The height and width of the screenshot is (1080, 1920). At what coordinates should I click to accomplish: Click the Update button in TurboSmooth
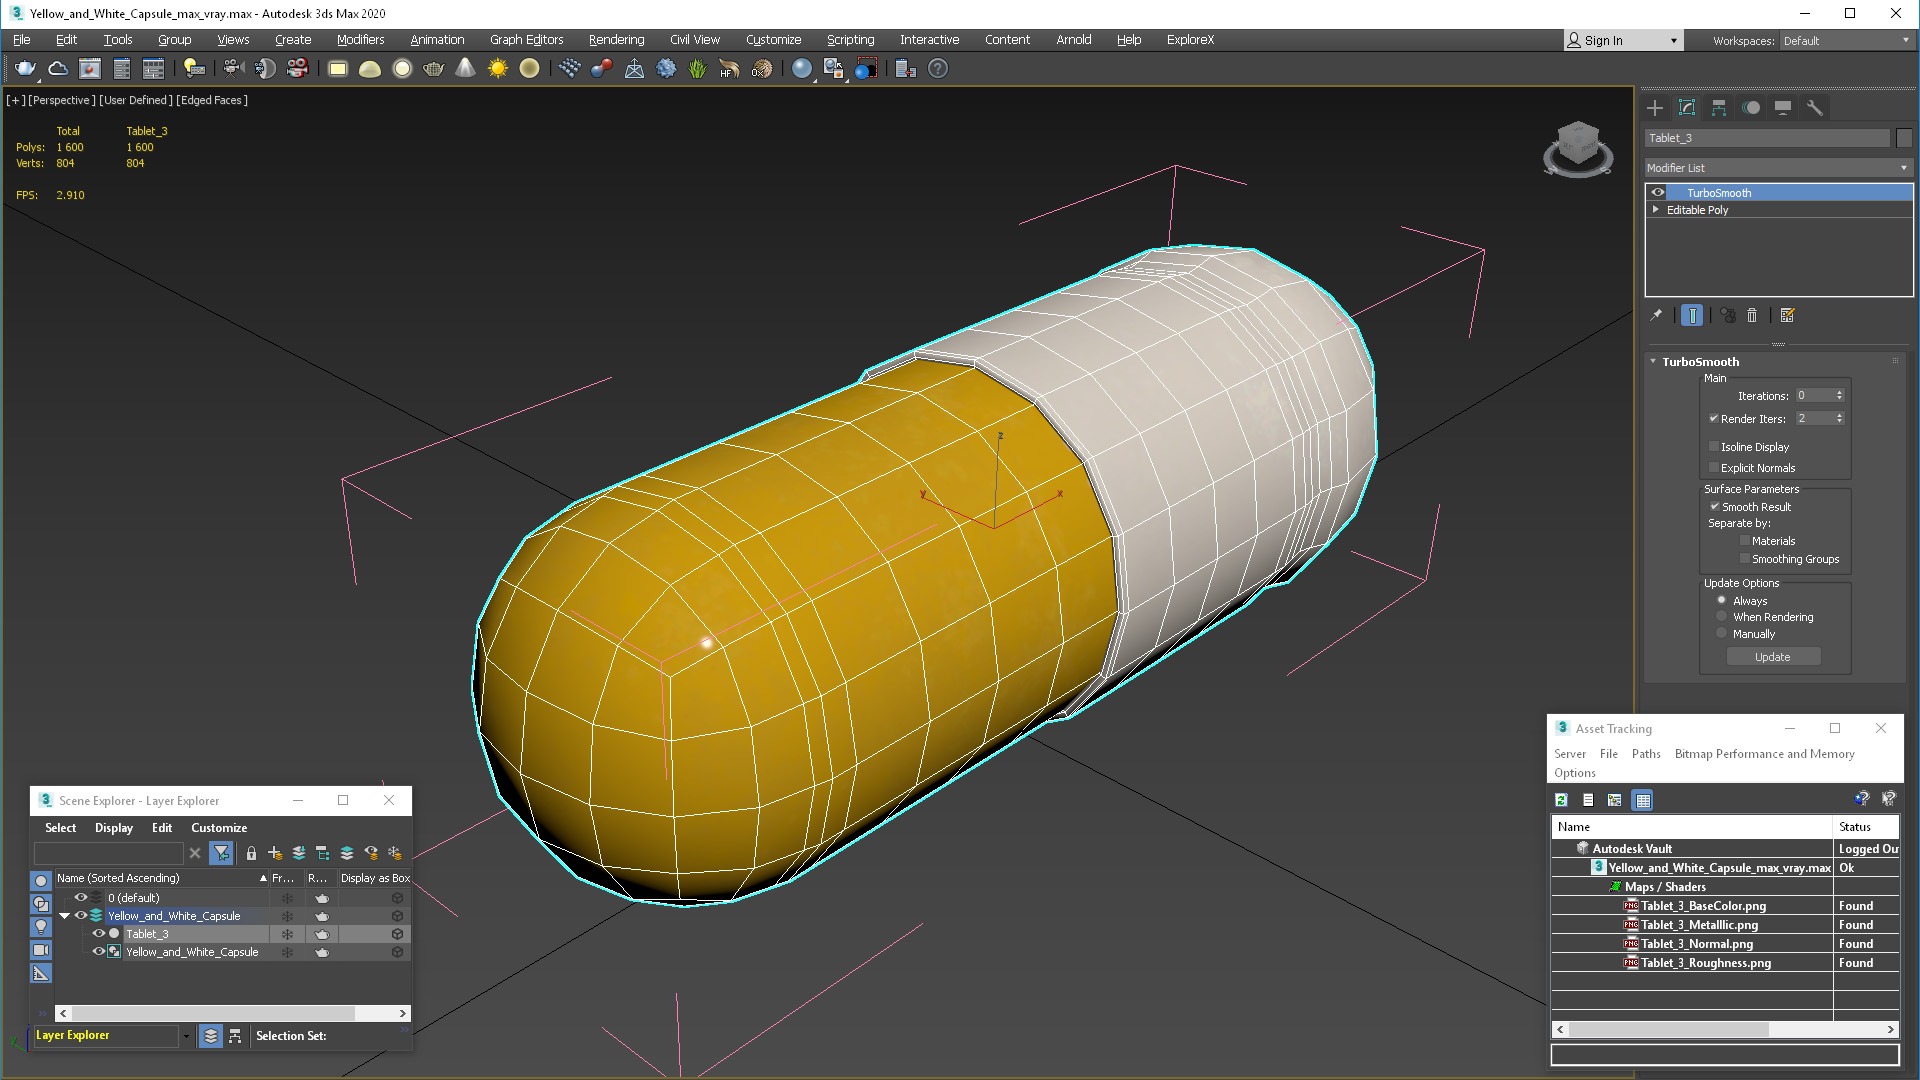click(x=1774, y=655)
